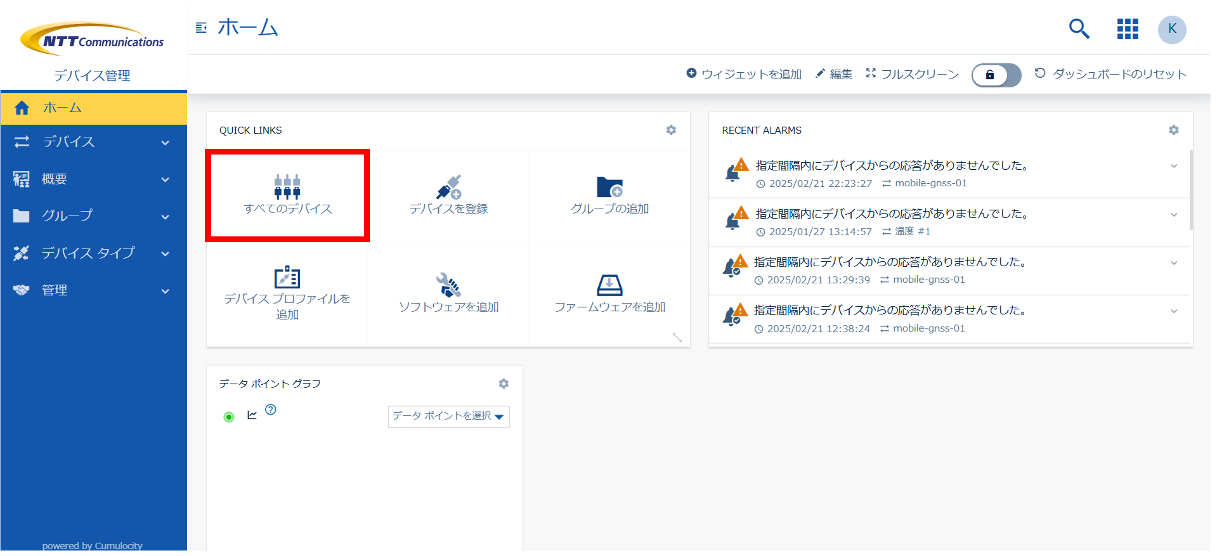
Task: Click alarm bell icon of 22:23:27 alarm
Action: pos(735,171)
